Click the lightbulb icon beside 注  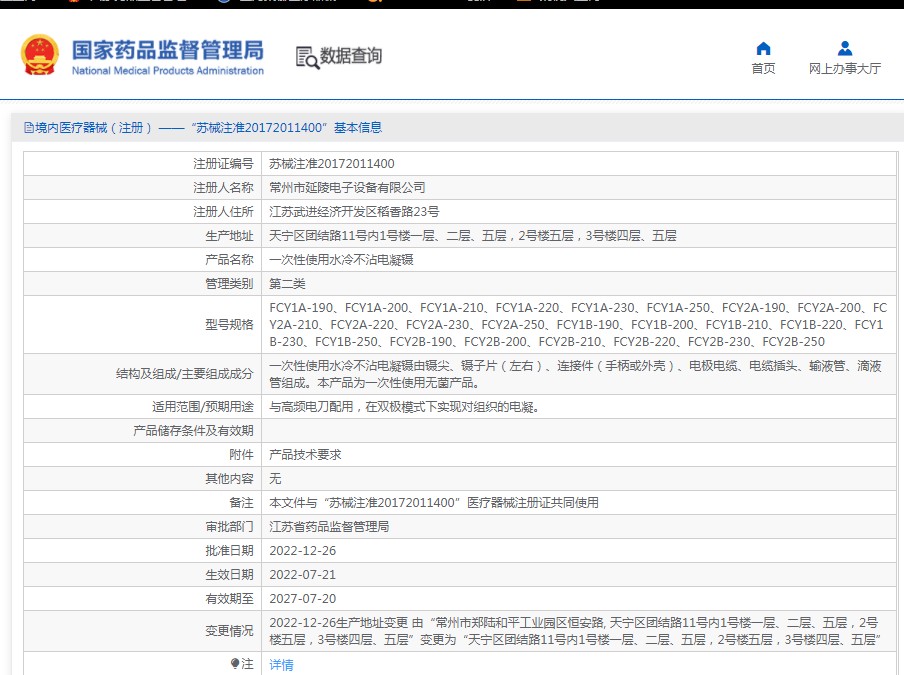235,664
